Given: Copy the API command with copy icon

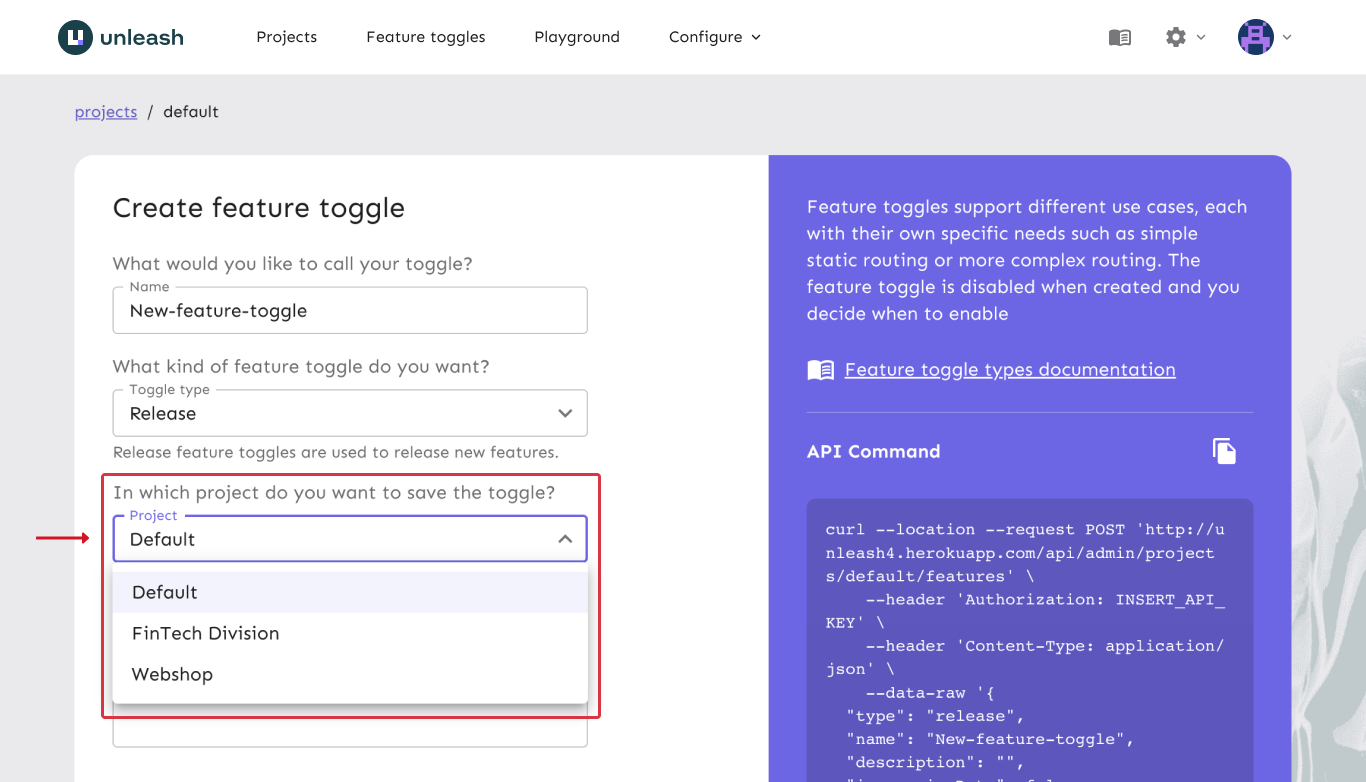Looking at the screenshot, I should tap(1224, 451).
